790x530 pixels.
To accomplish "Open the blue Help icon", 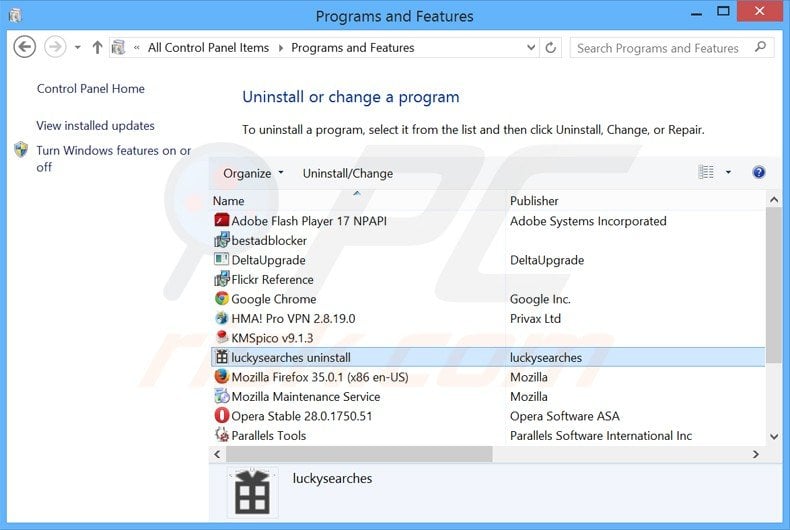I will click(759, 172).
